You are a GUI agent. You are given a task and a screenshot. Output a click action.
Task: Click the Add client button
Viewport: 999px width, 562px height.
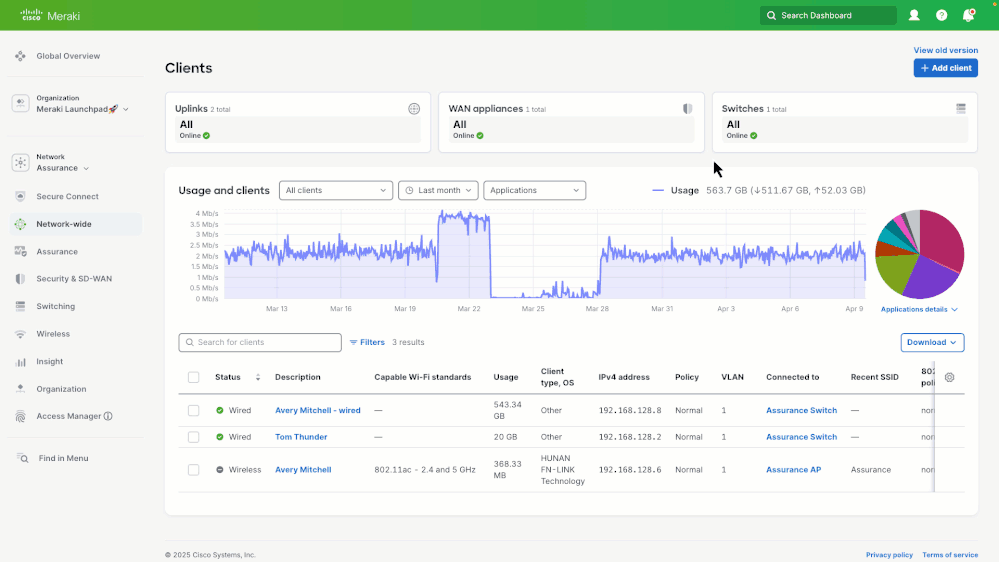pos(945,68)
